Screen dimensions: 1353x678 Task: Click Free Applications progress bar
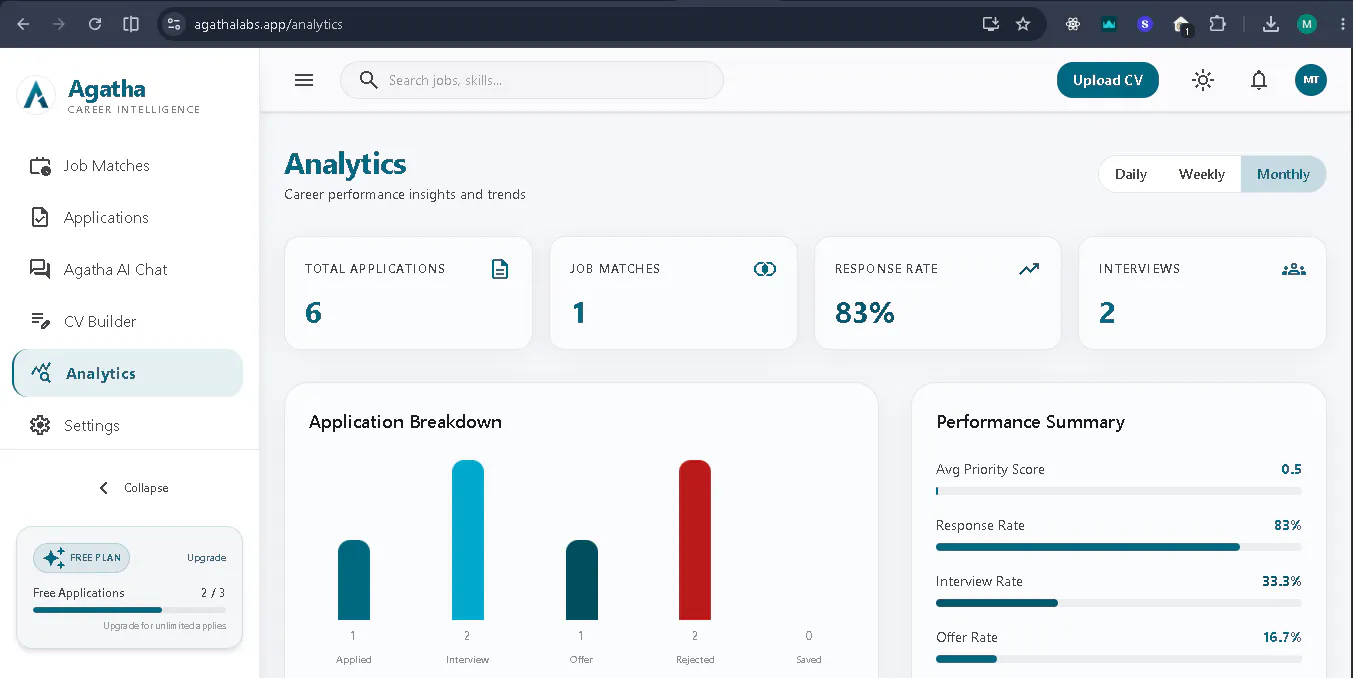(x=129, y=609)
